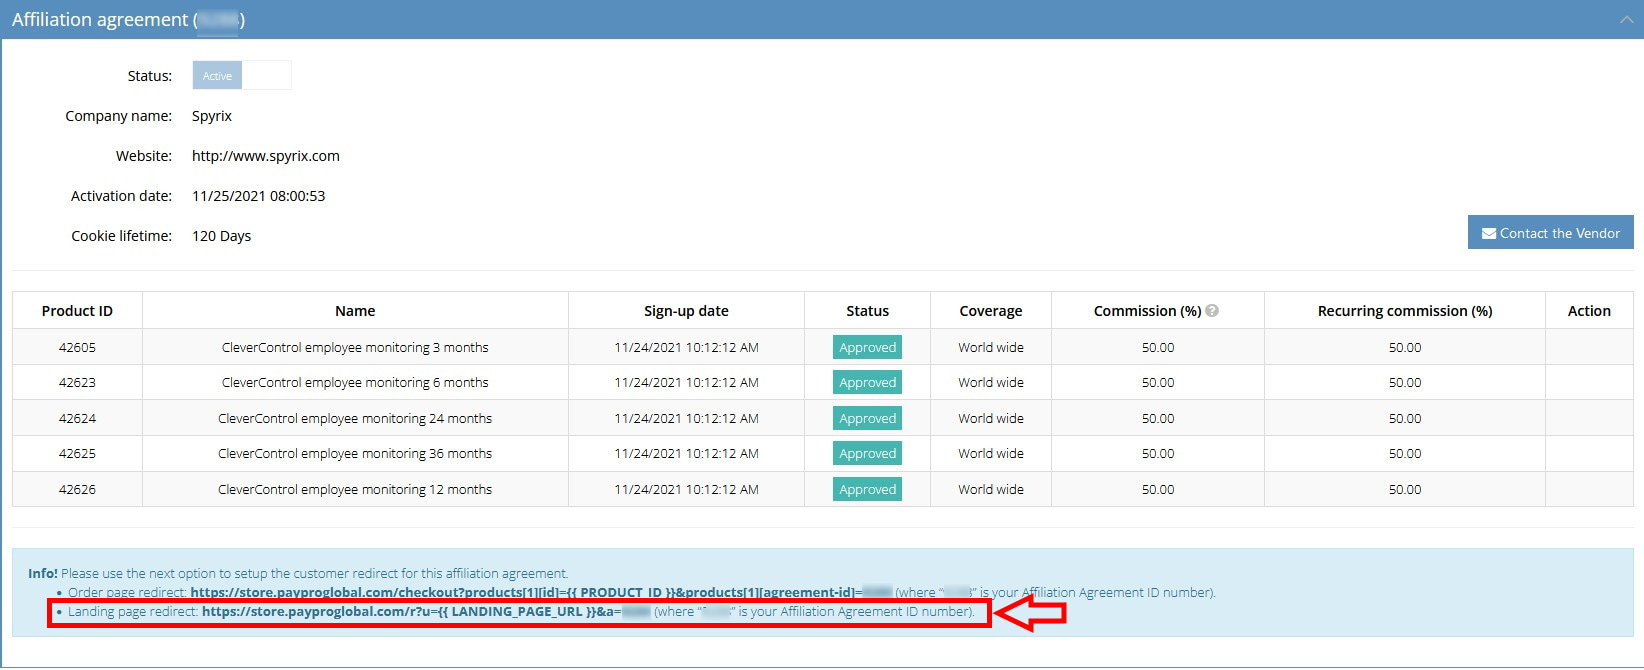Click the Contact the Vendor button

(x=1550, y=232)
